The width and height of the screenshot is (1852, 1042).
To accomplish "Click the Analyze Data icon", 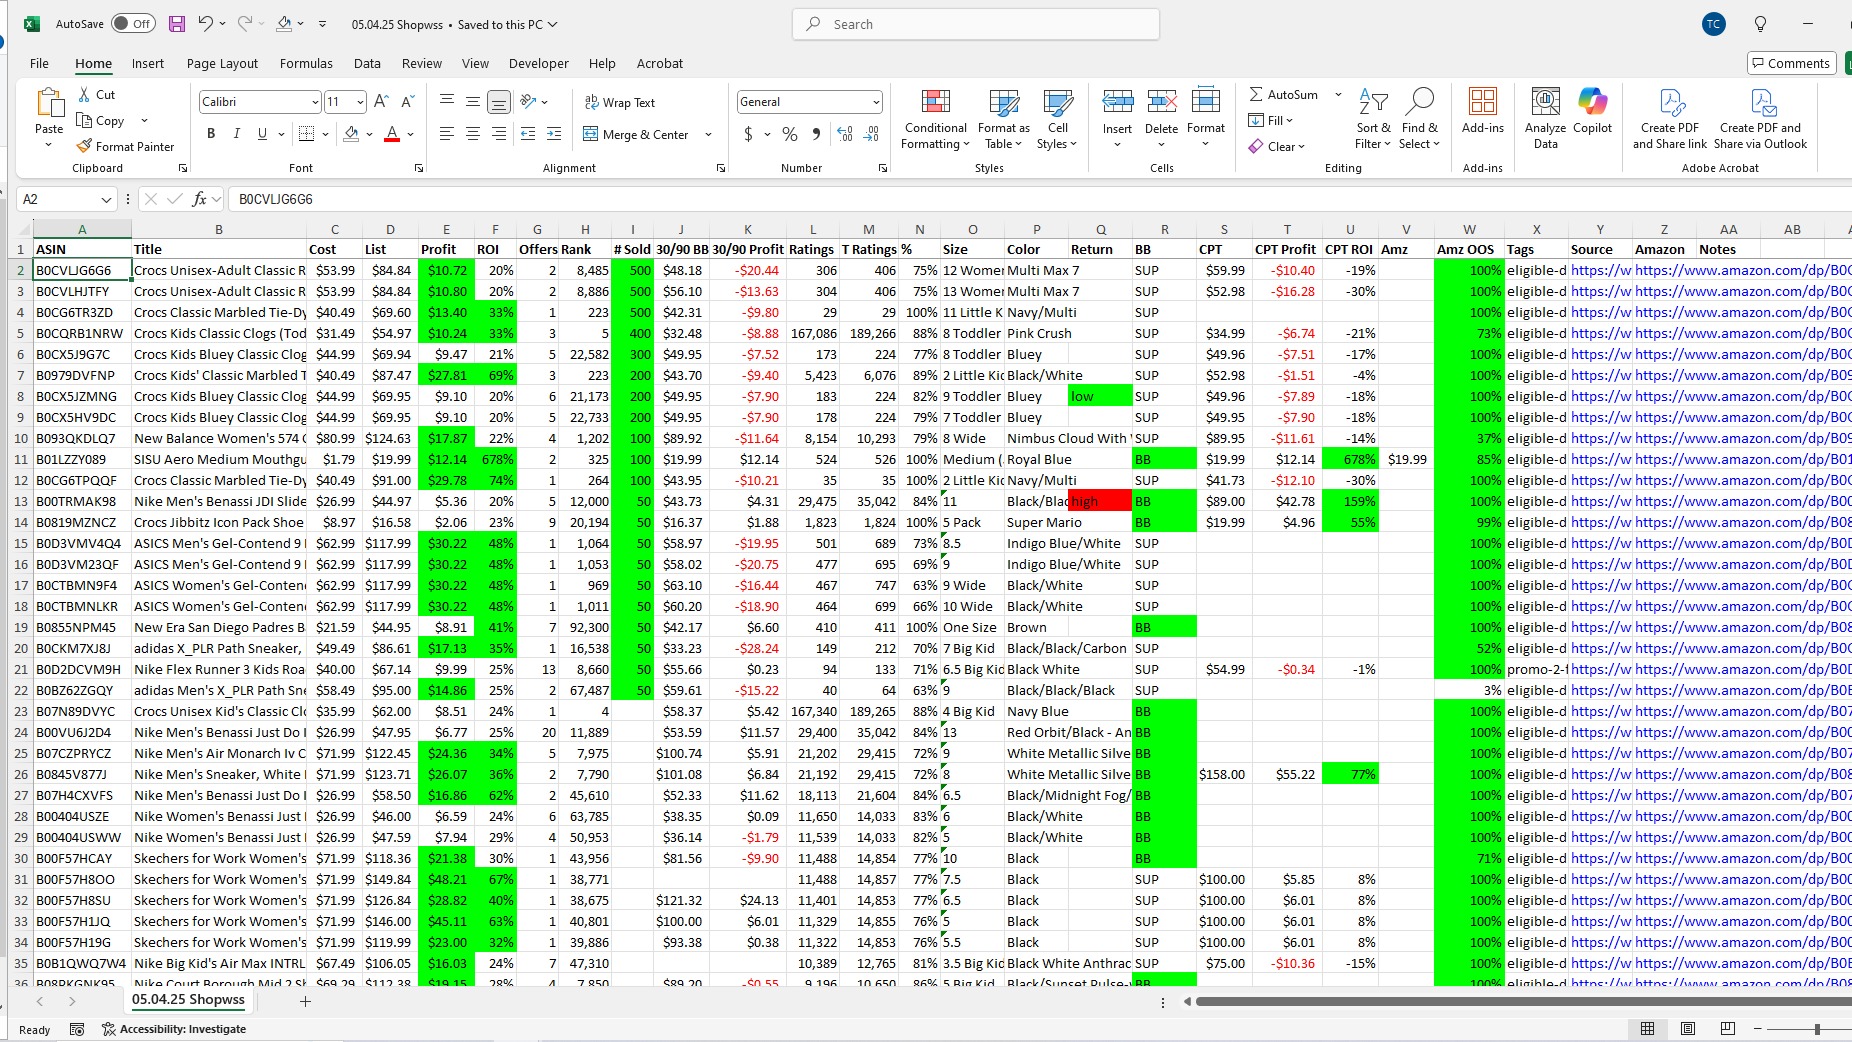I will 1545,119.
